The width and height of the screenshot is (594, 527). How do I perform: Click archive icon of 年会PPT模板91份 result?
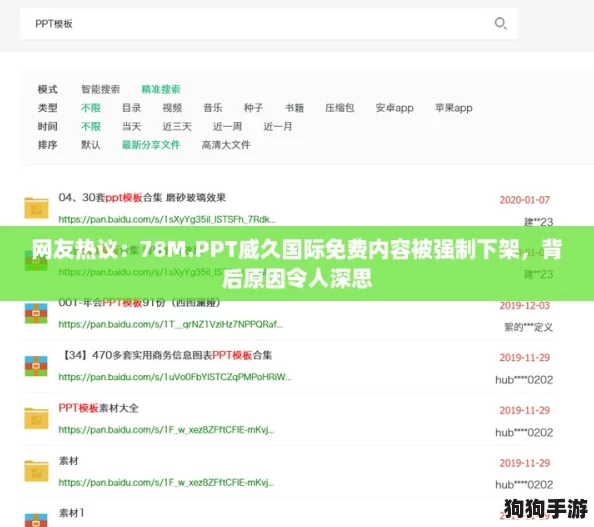pos(36,313)
